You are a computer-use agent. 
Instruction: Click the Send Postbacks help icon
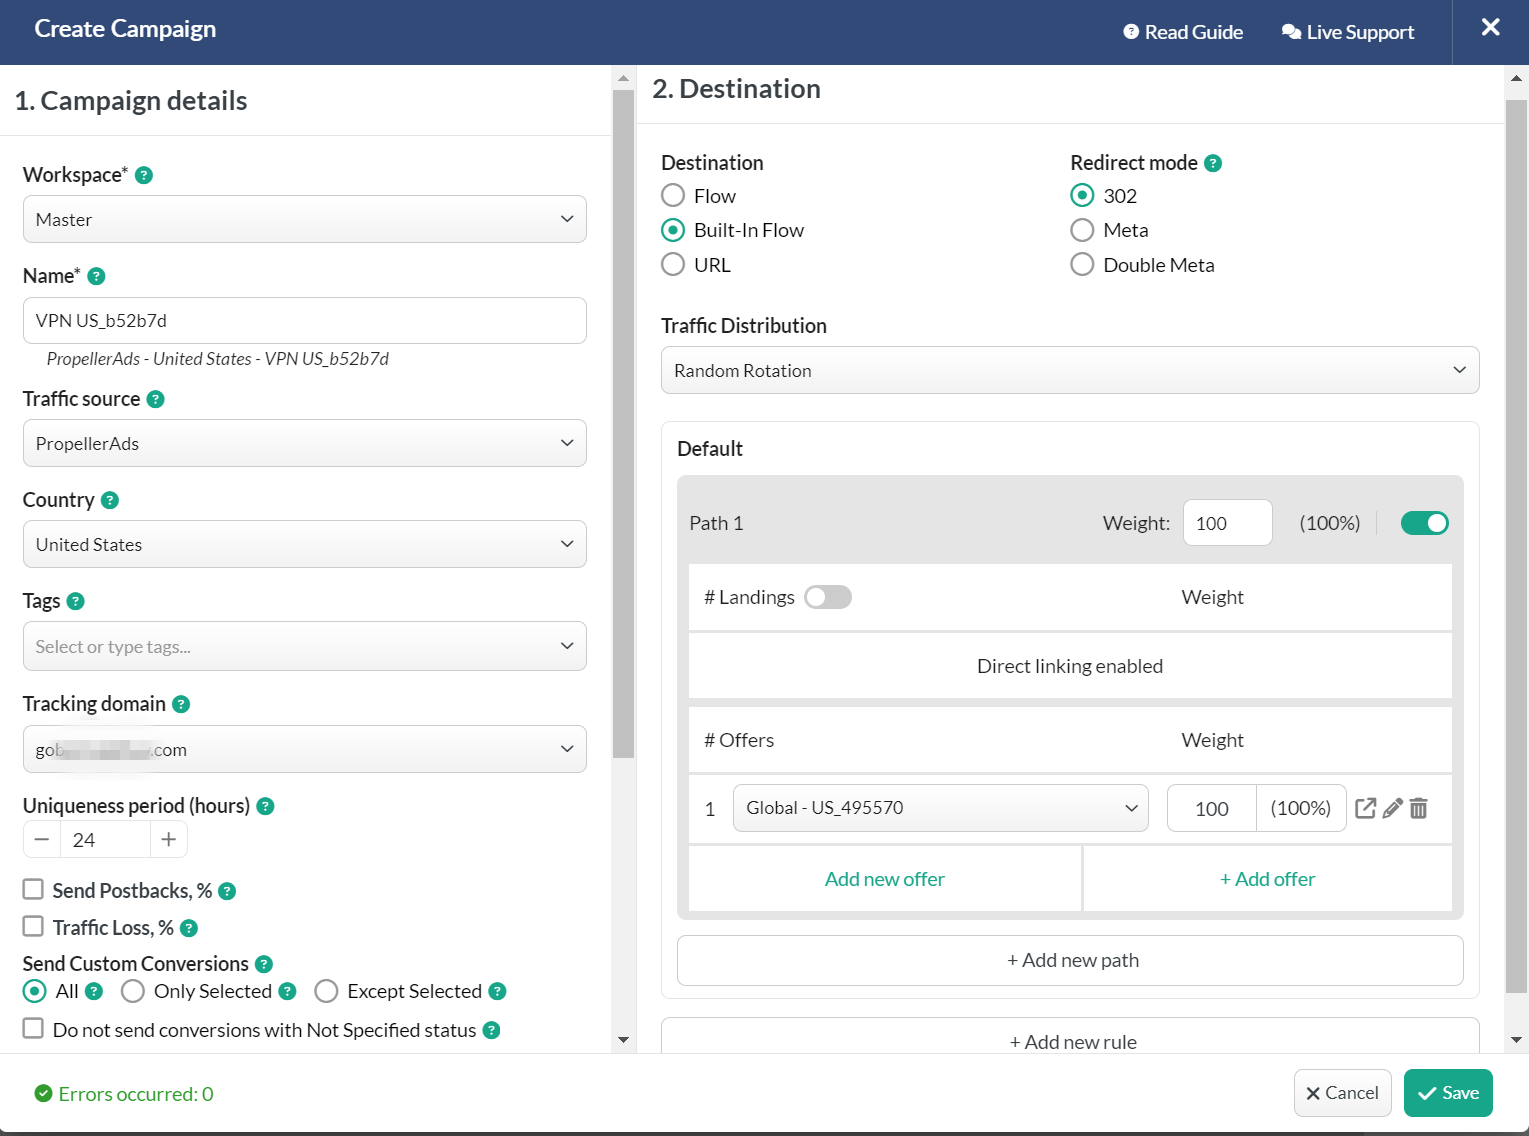pyautogui.click(x=227, y=891)
